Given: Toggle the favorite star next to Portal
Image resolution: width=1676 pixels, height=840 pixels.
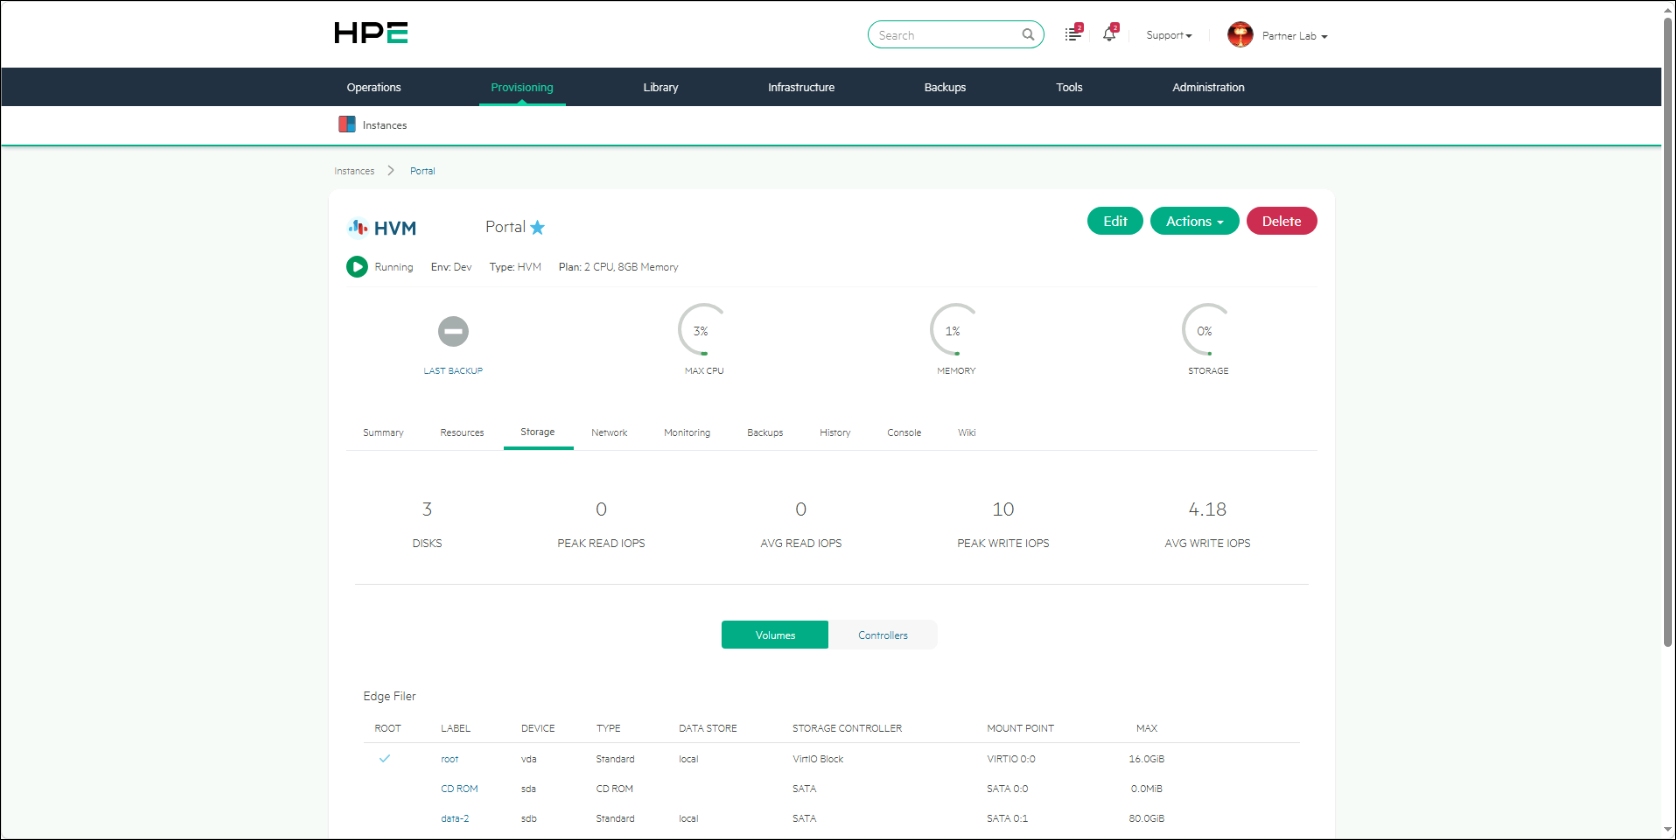Looking at the screenshot, I should [x=537, y=227].
